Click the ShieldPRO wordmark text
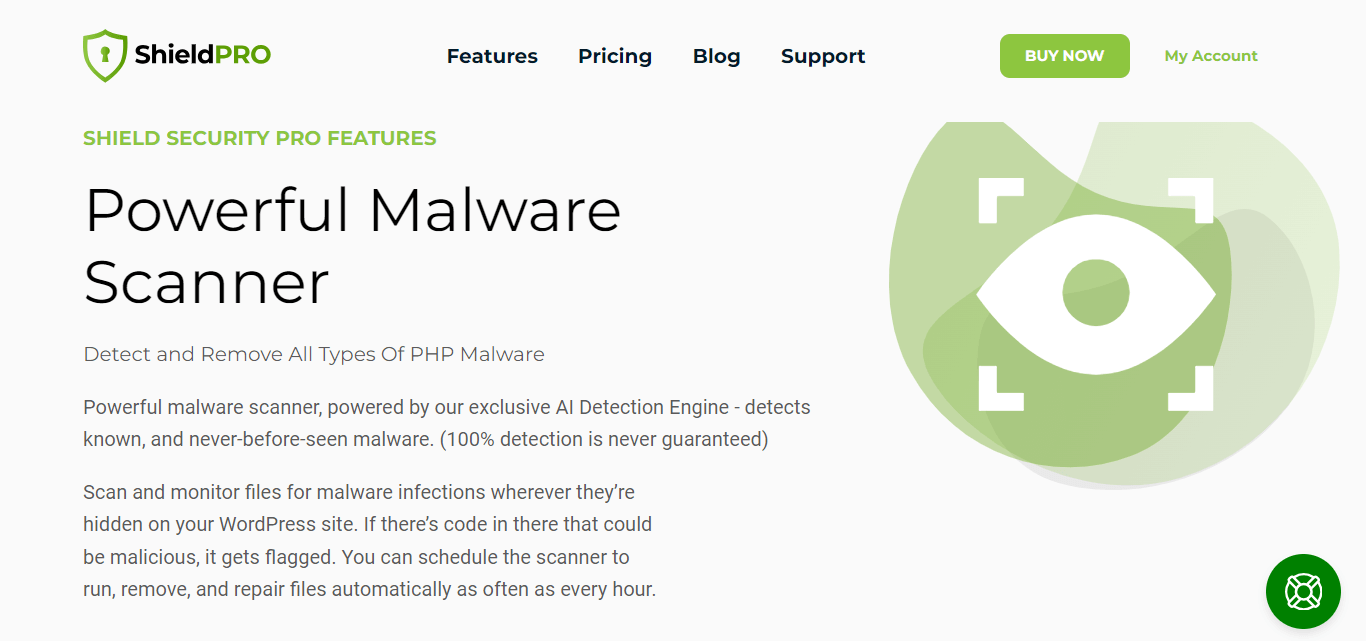The width and height of the screenshot is (1366, 641). tap(198, 54)
